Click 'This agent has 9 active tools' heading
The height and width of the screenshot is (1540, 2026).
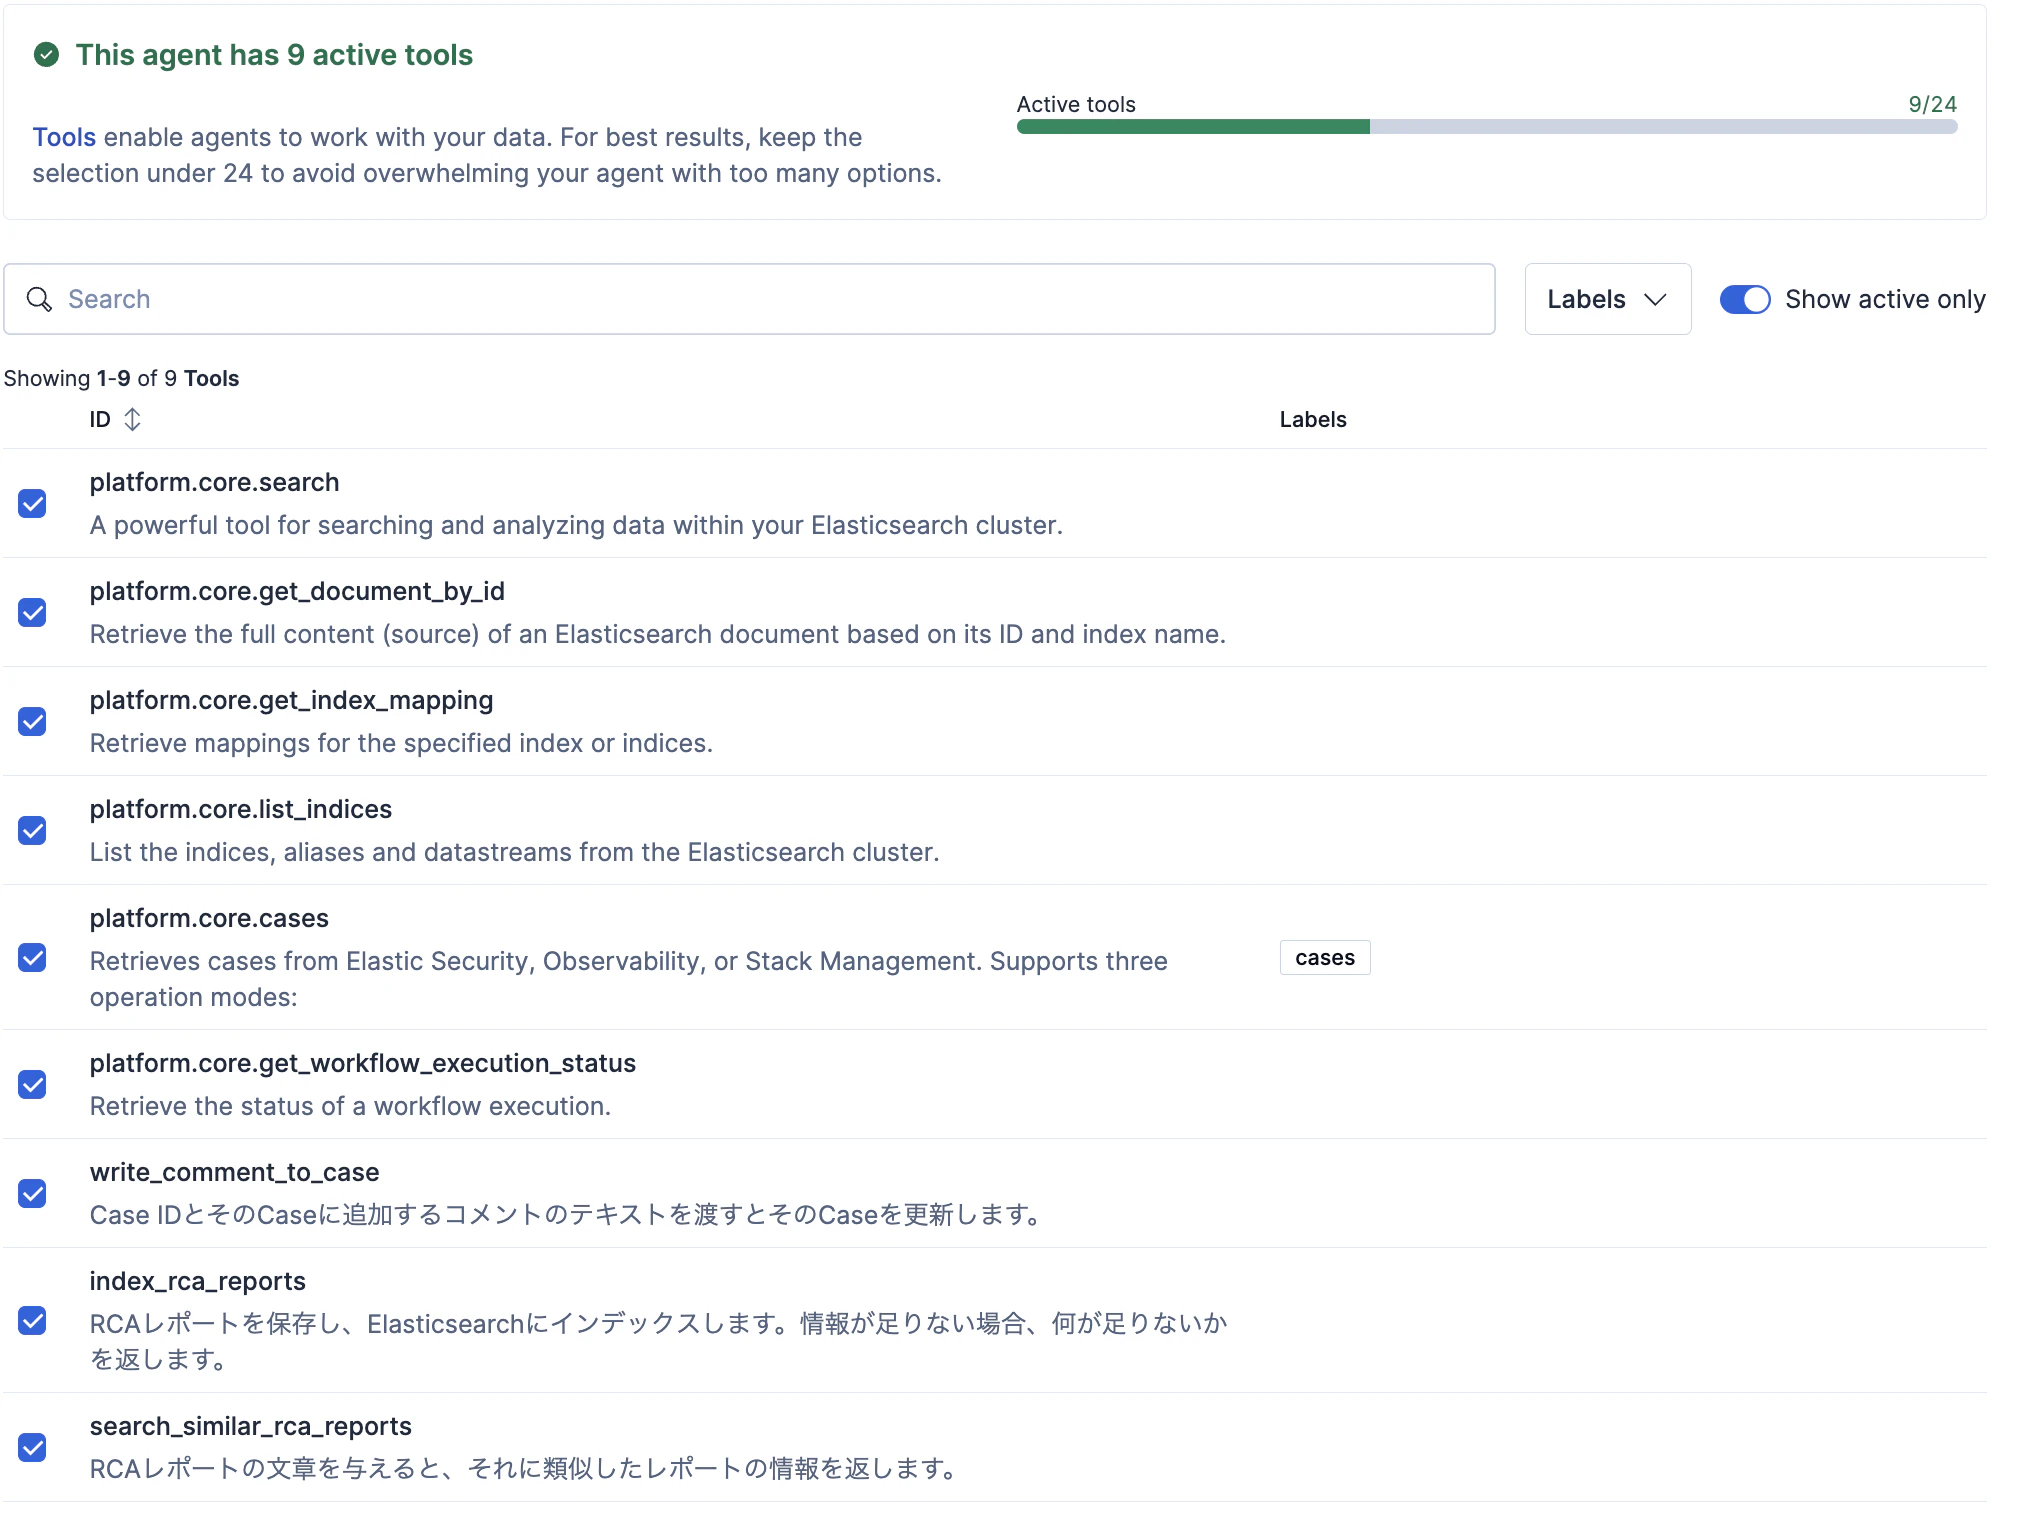click(274, 55)
